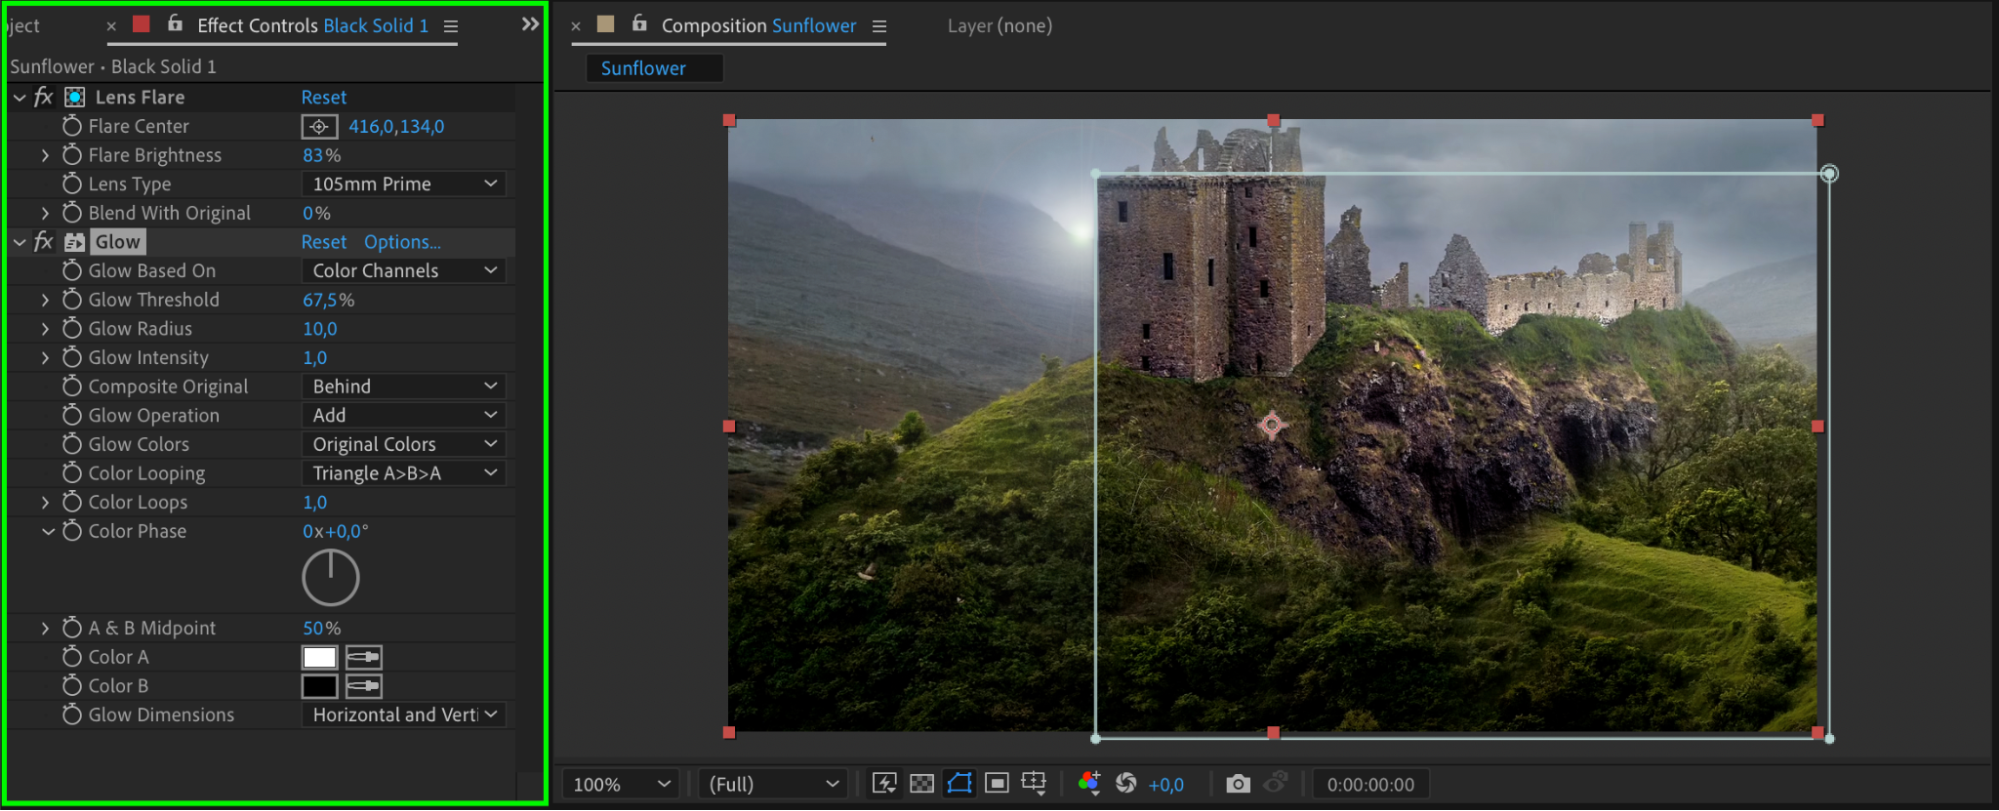
Task: Toggle the Flare Brightness stopwatch
Action: 72,155
